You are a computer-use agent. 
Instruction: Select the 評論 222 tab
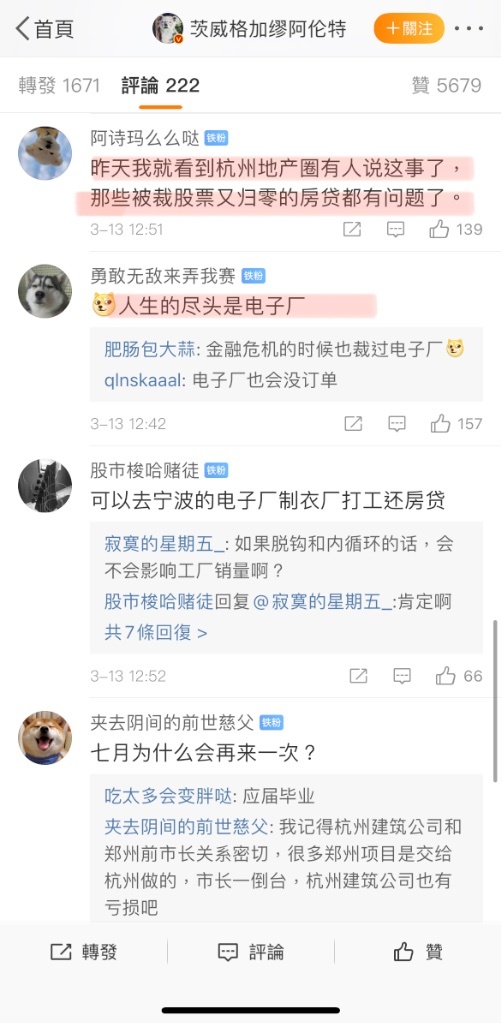pyautogui.click(x=161, y=86)
